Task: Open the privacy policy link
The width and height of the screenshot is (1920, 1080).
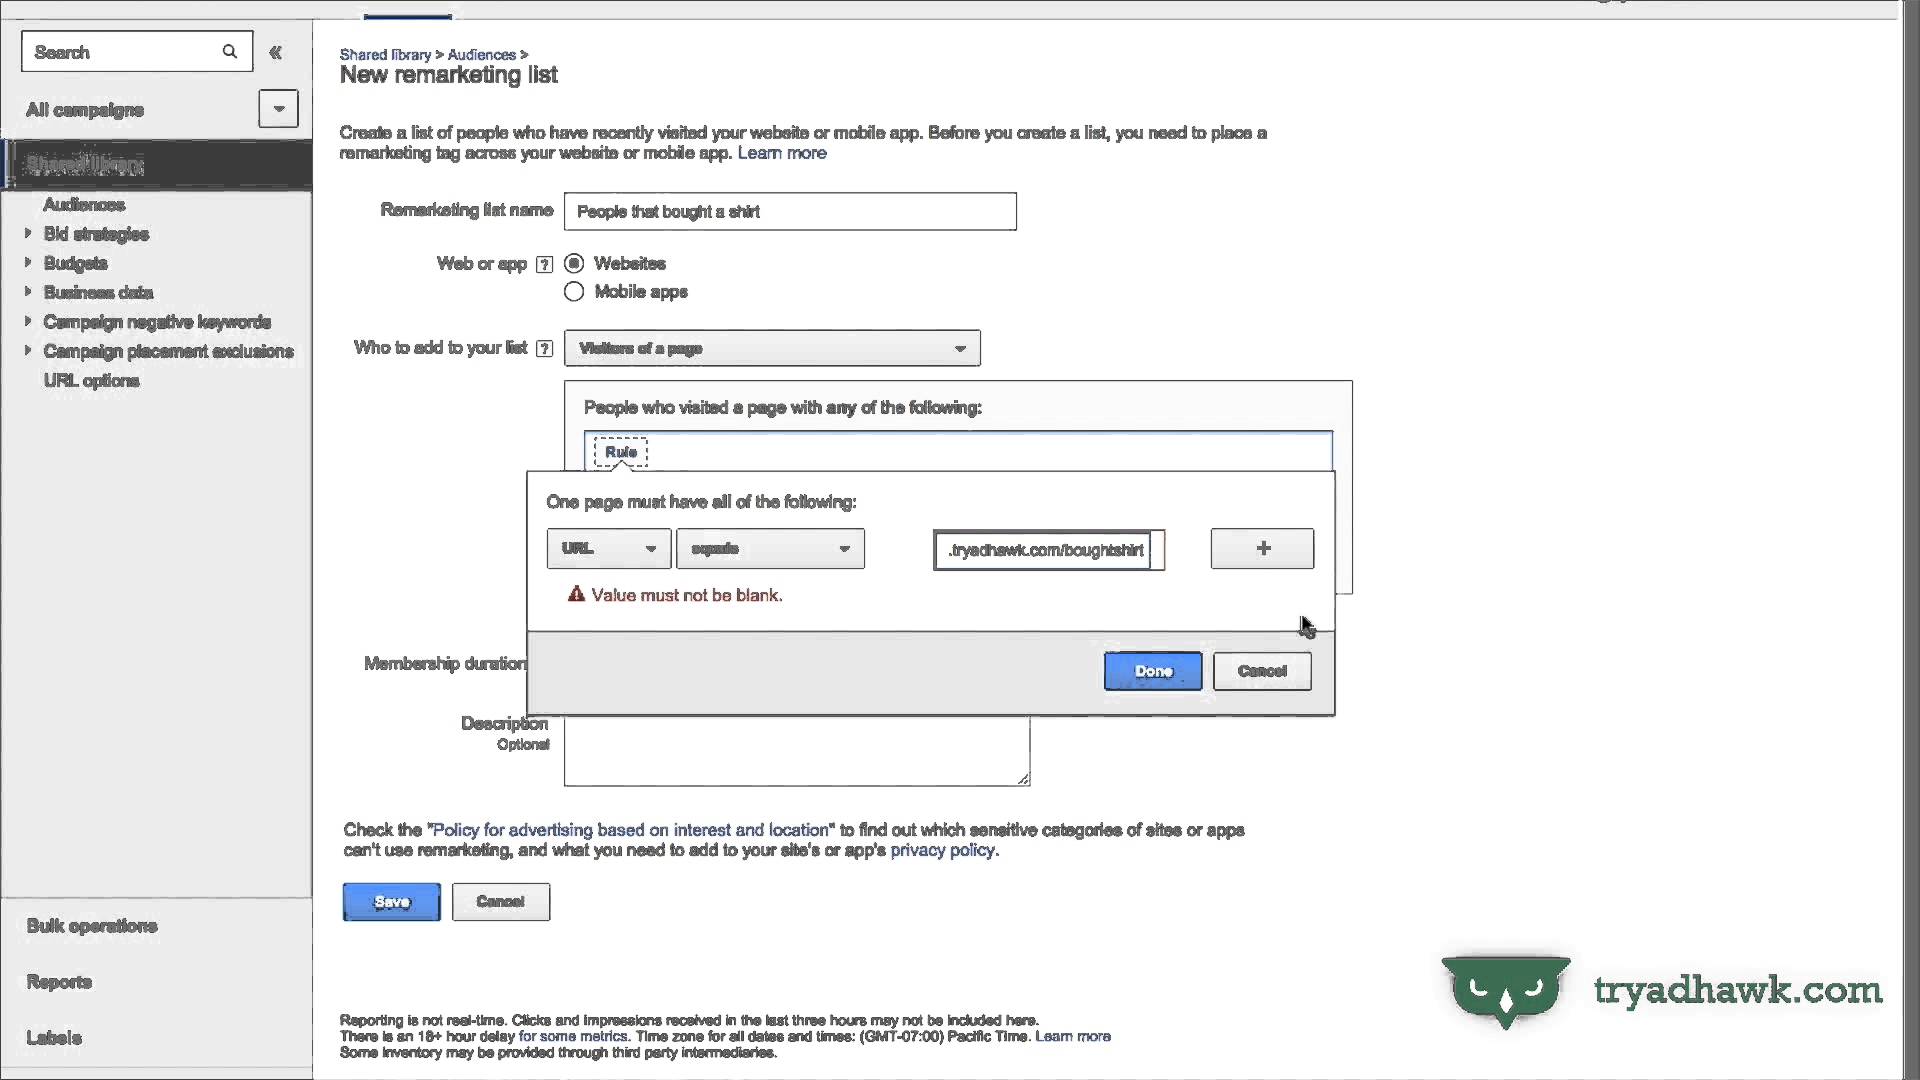Action: tap(942, 850)
